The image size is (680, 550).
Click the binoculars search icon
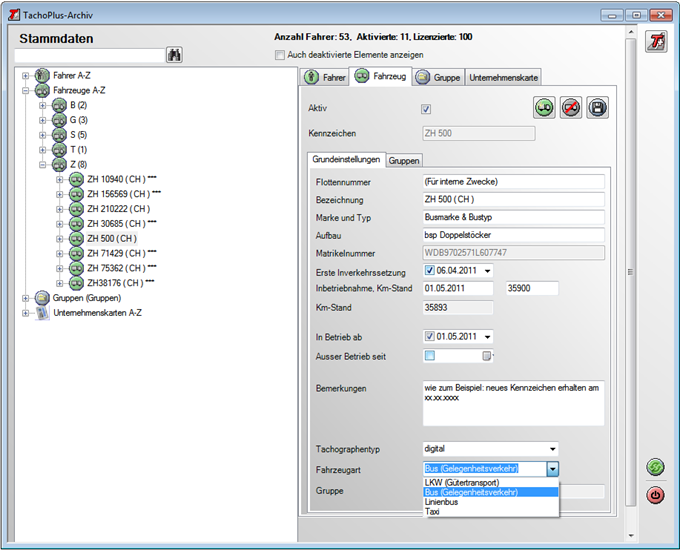[174, 55]
